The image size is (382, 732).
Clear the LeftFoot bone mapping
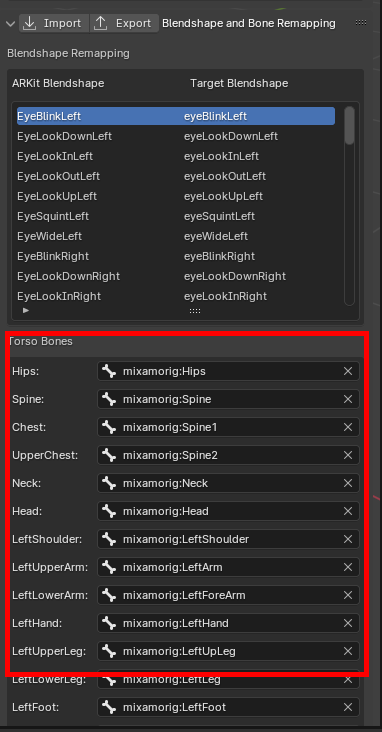coord(348,707)
